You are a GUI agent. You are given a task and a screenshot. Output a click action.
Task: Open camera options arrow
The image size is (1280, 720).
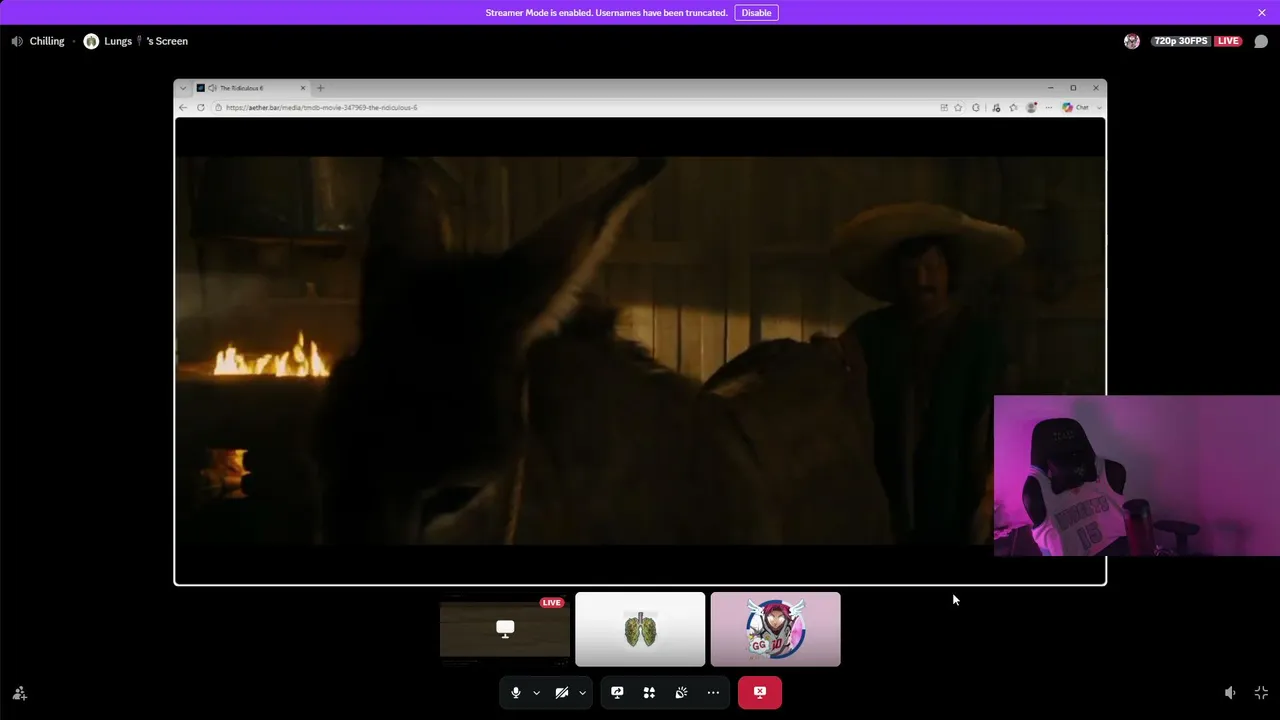click(x=582, y=692)
